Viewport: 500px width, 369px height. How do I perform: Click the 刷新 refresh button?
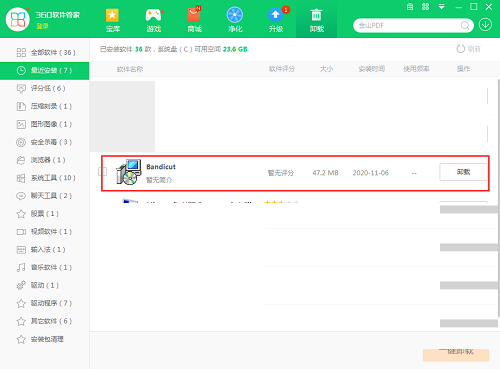click(468, 49)
